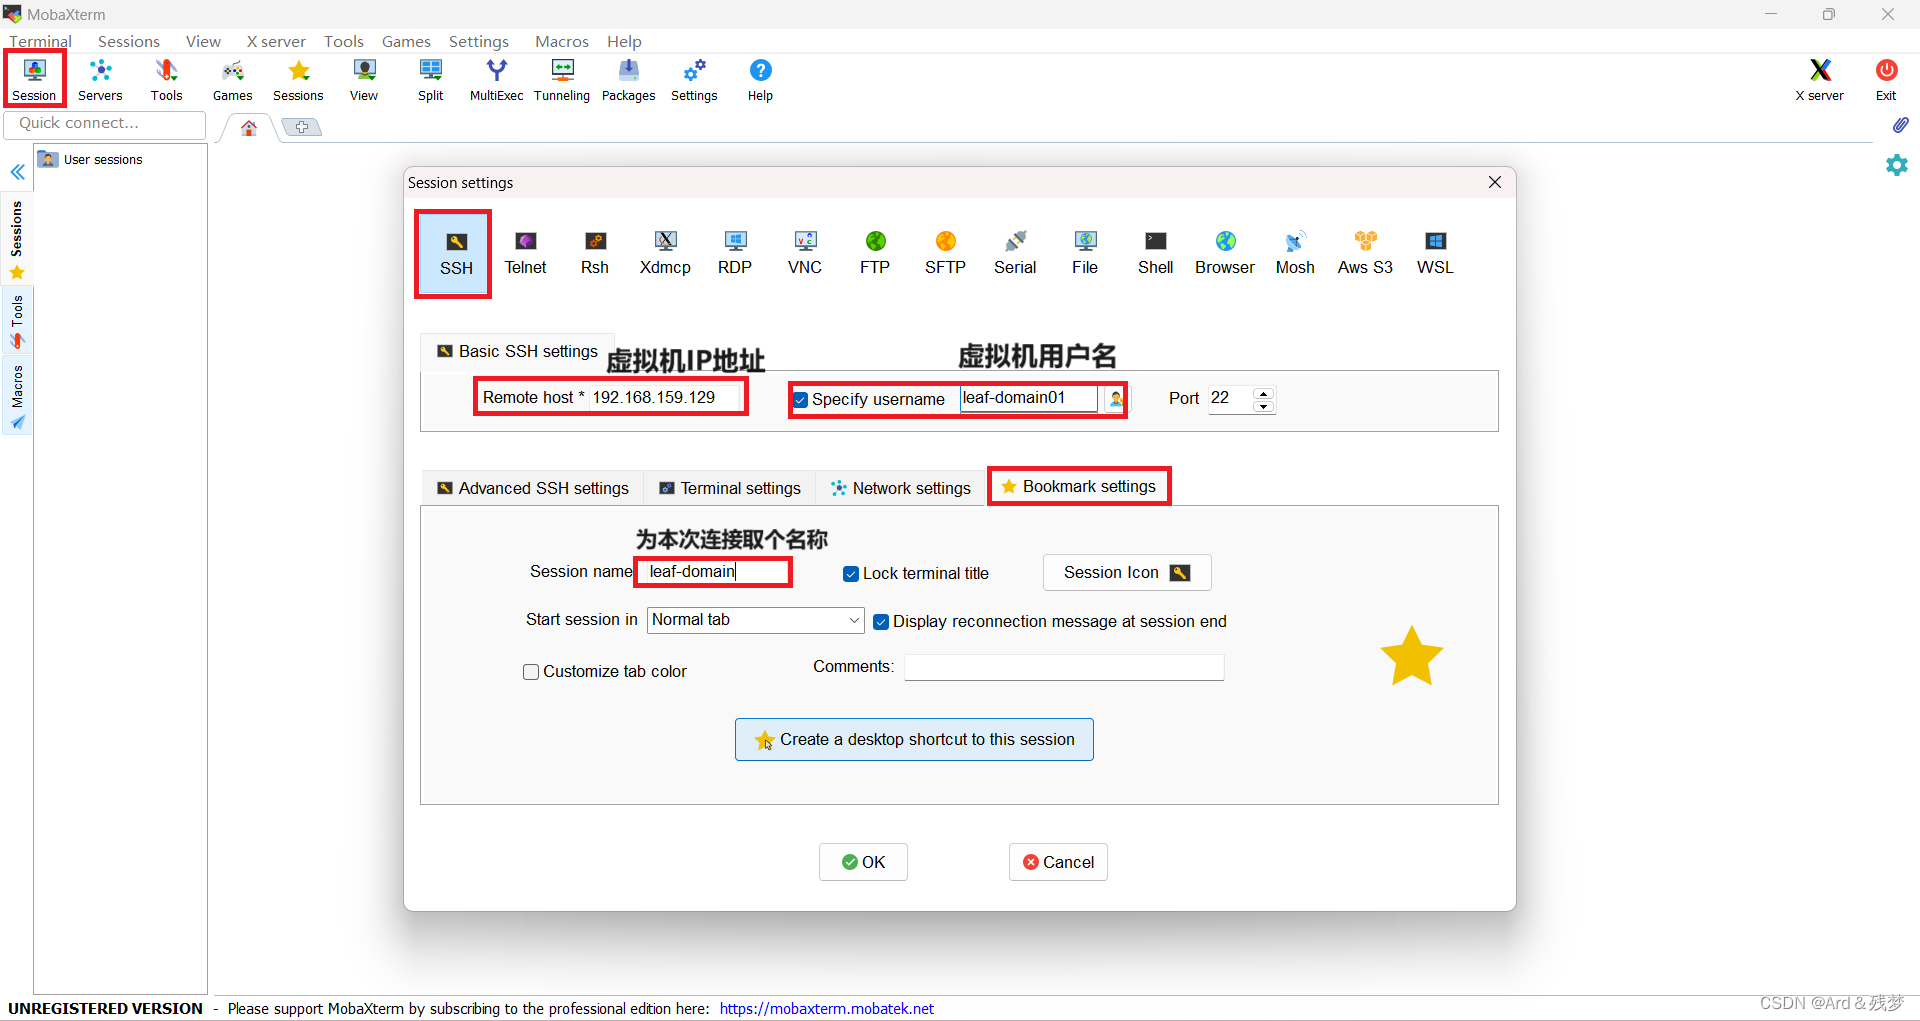Switch to Advanced SSH settings tab

coord(533,488)
